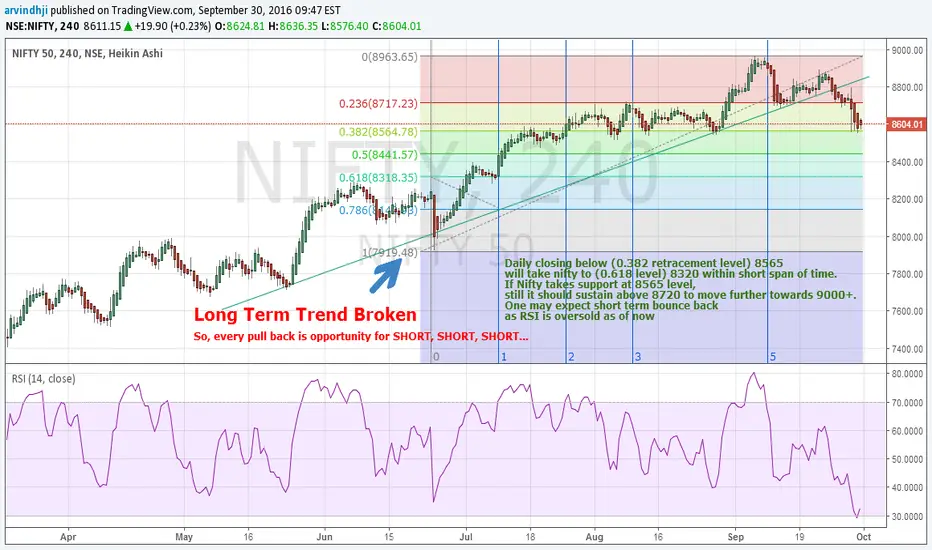Click 40.0000 on the RSI axis

point(906,488)
